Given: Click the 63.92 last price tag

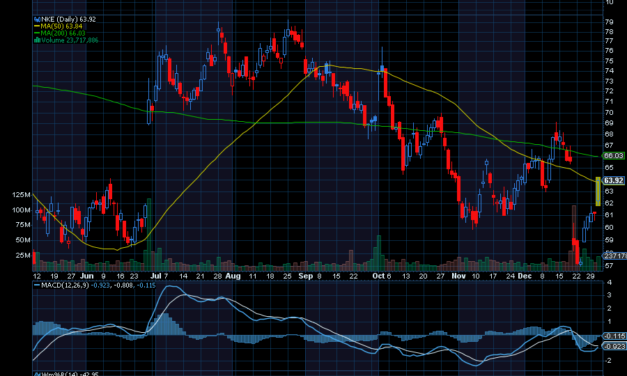Looking at the screenshot, I should coord(613,180).
